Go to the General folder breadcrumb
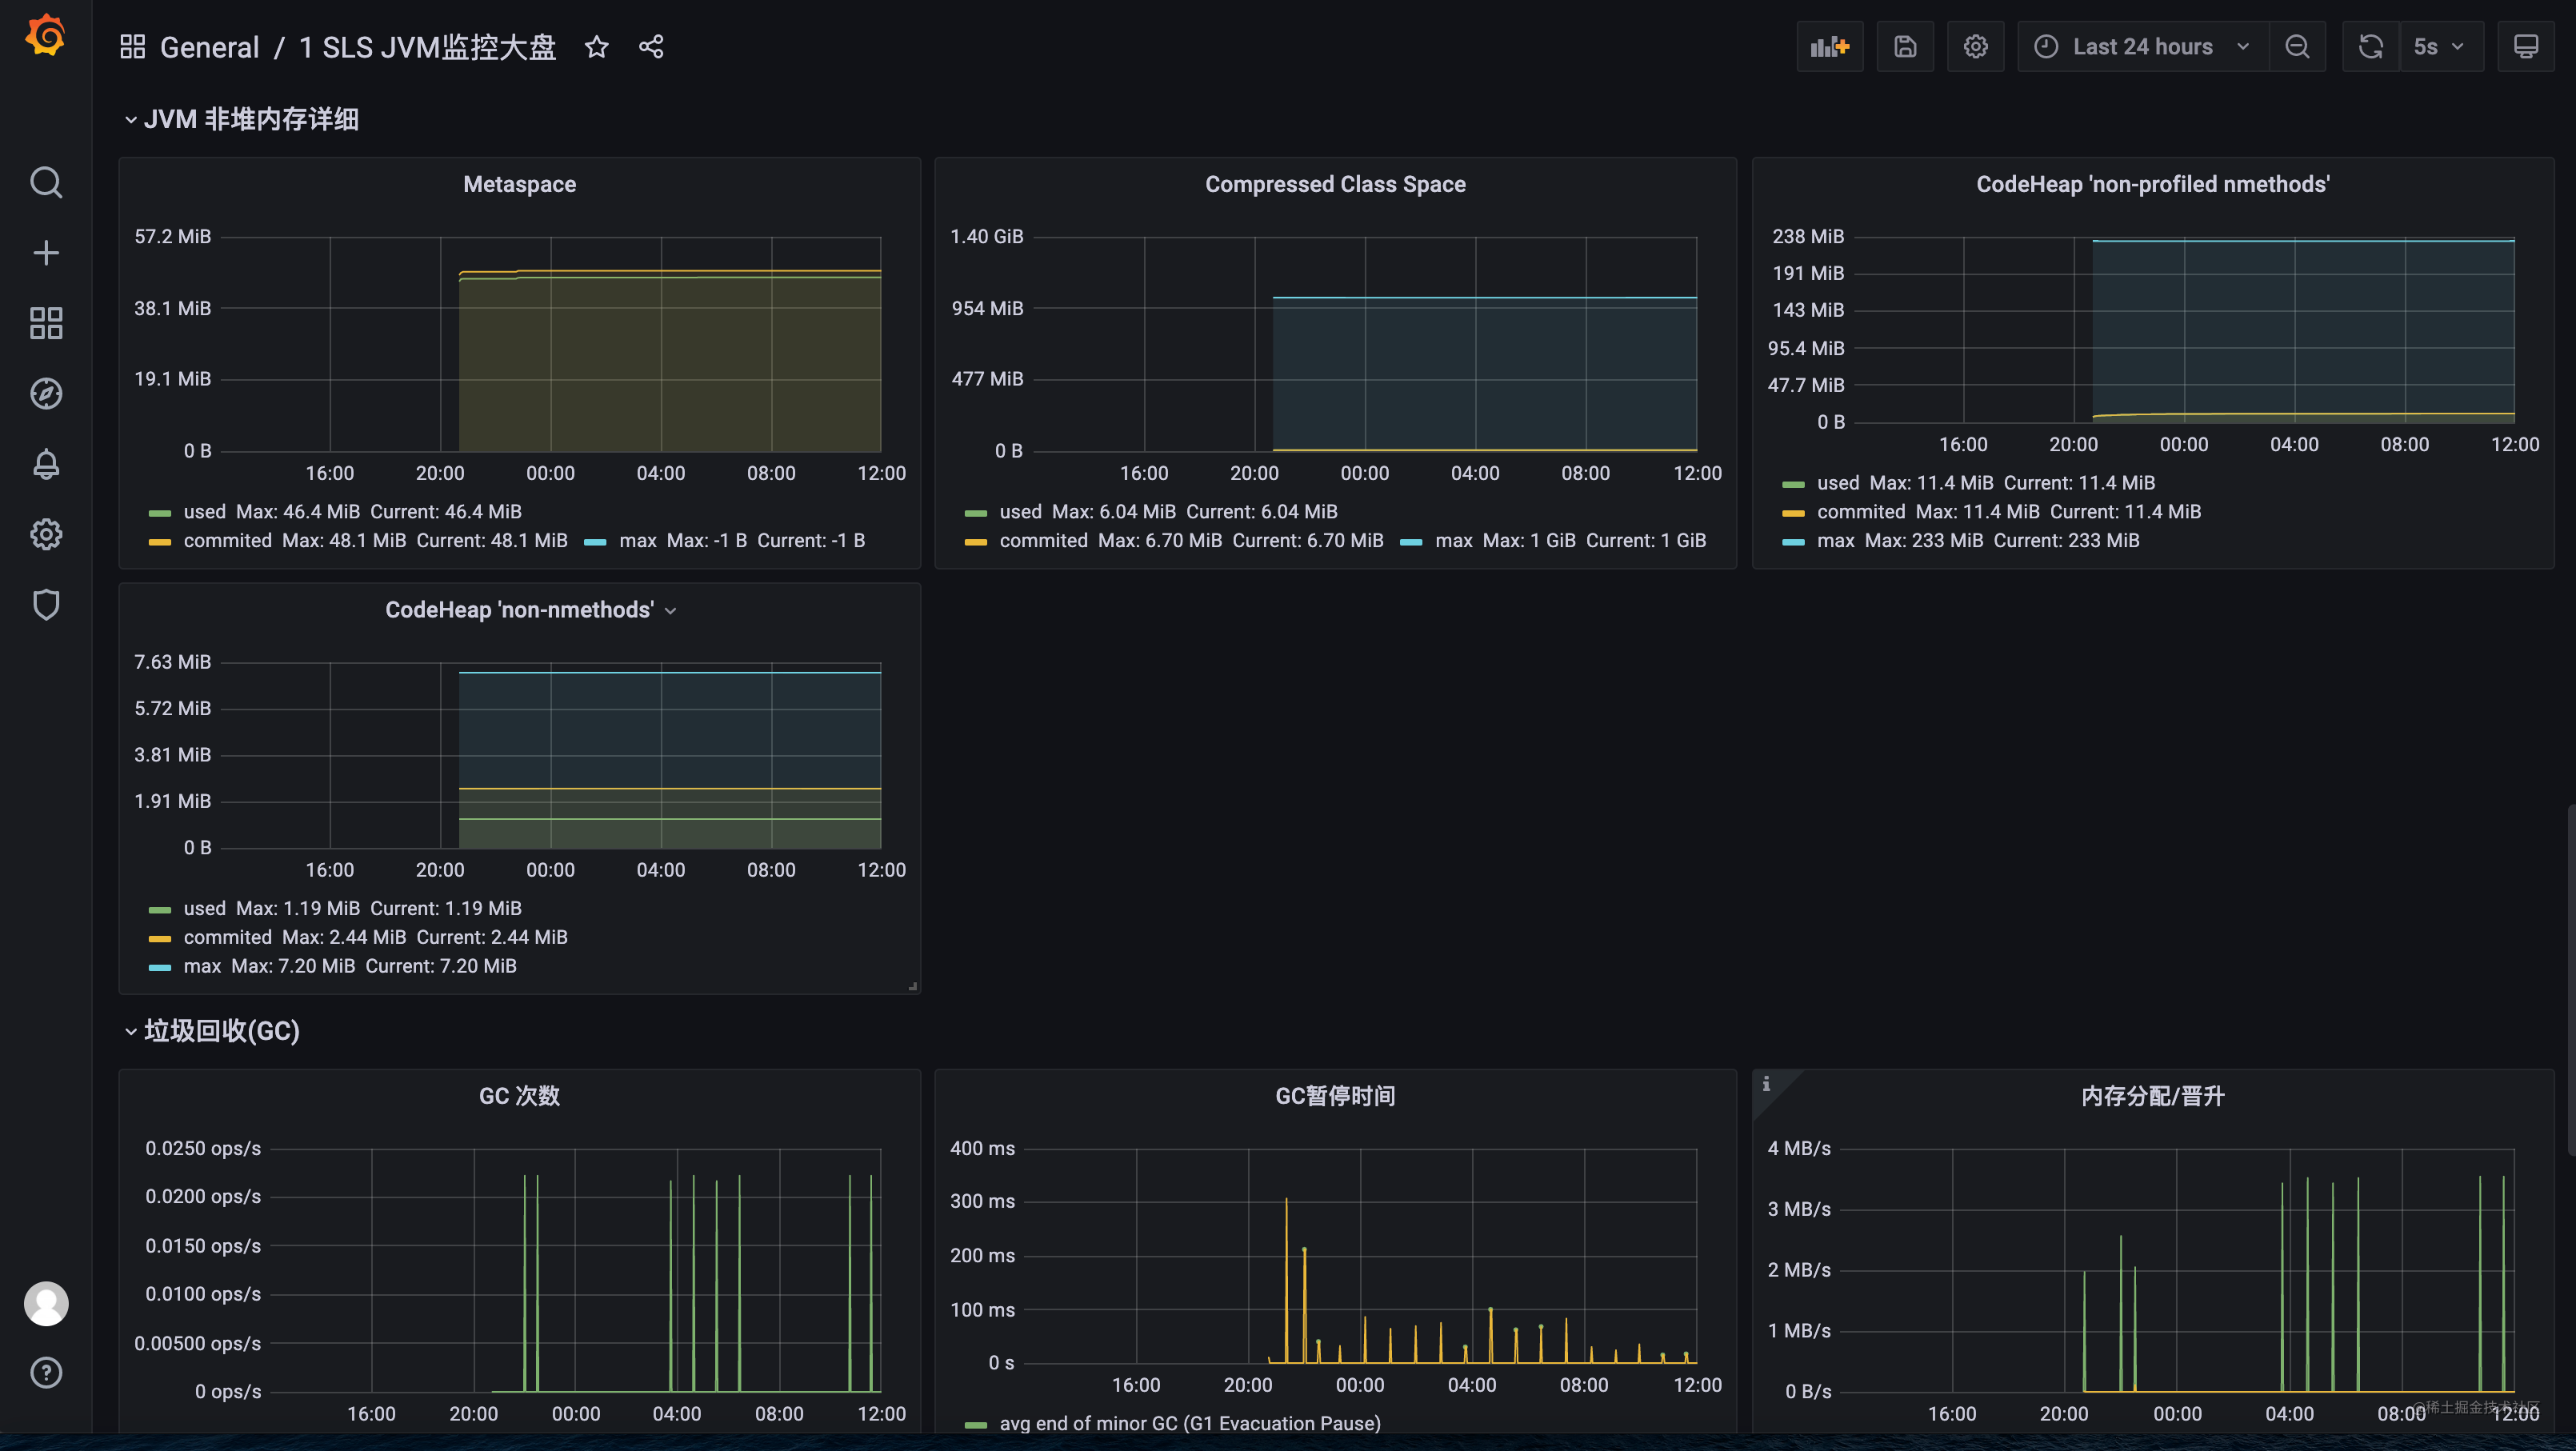 click(209, 47)
